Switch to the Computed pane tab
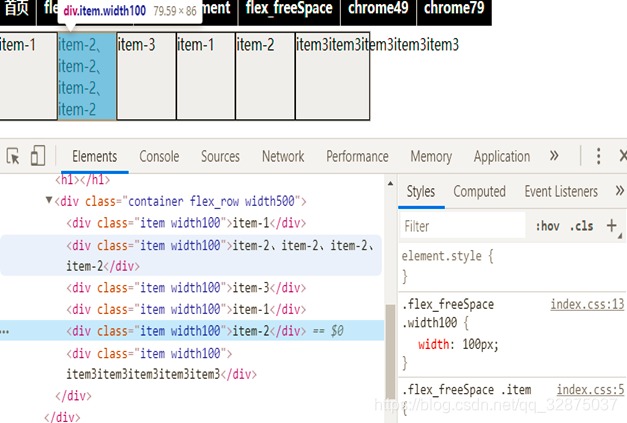Image resolution: width=627 pixels, height=423 pixels. click(x=479, y=192)
